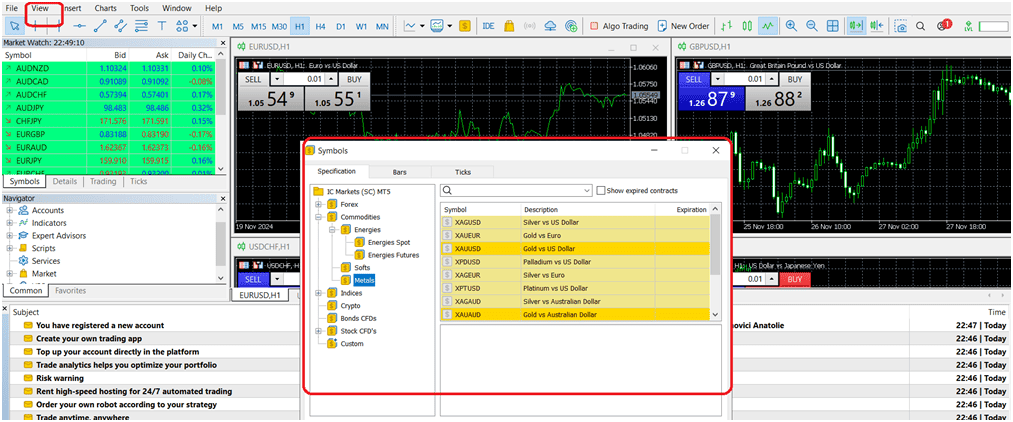
Task: Select Crypto in Symbols tree
Action: (350, 306)
